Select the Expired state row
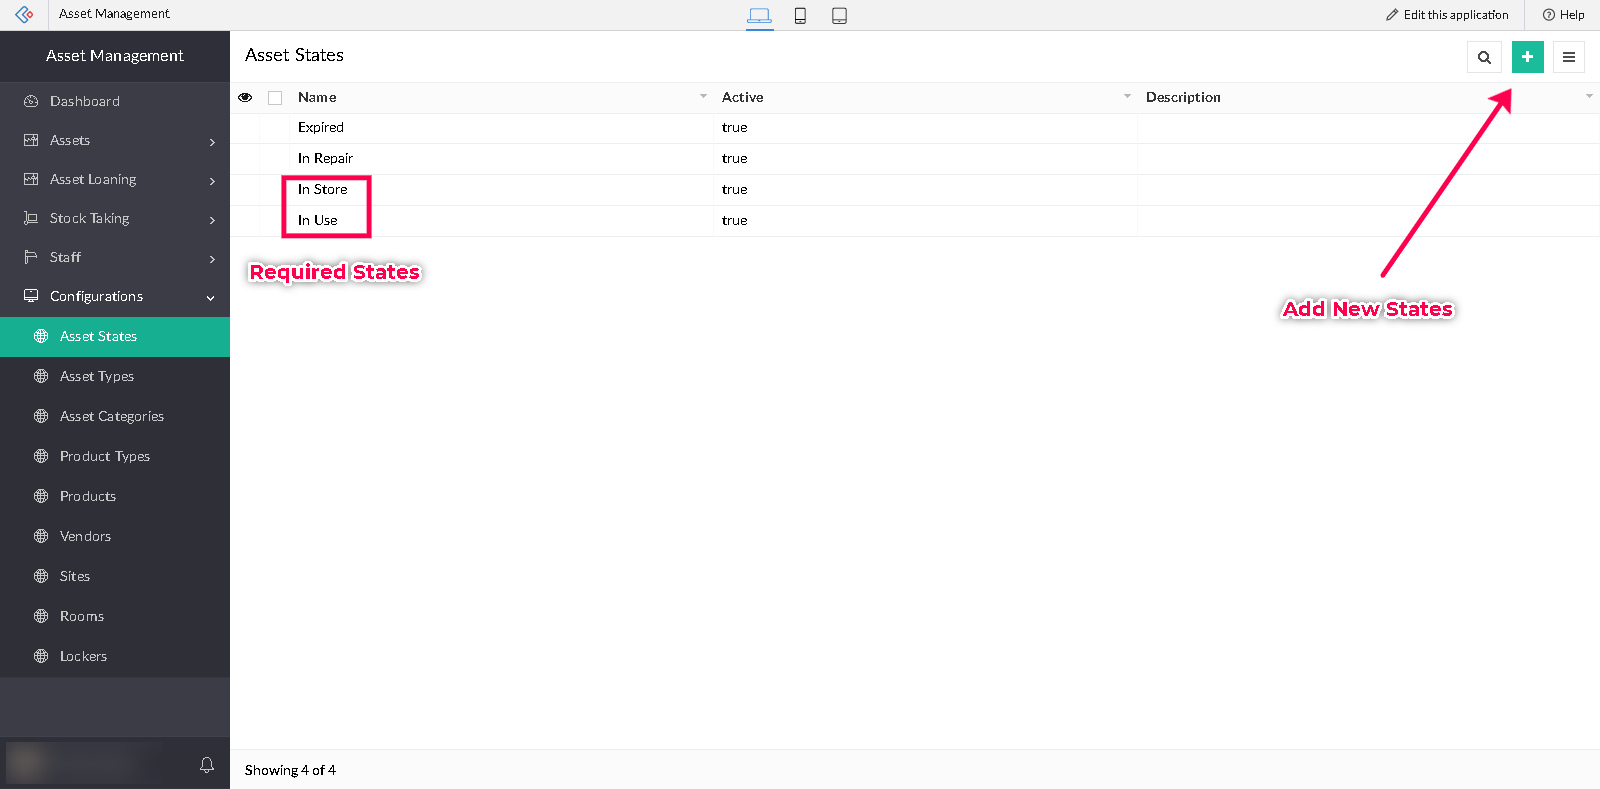Viewport: 1600px width, 789px height. [915, 128]
